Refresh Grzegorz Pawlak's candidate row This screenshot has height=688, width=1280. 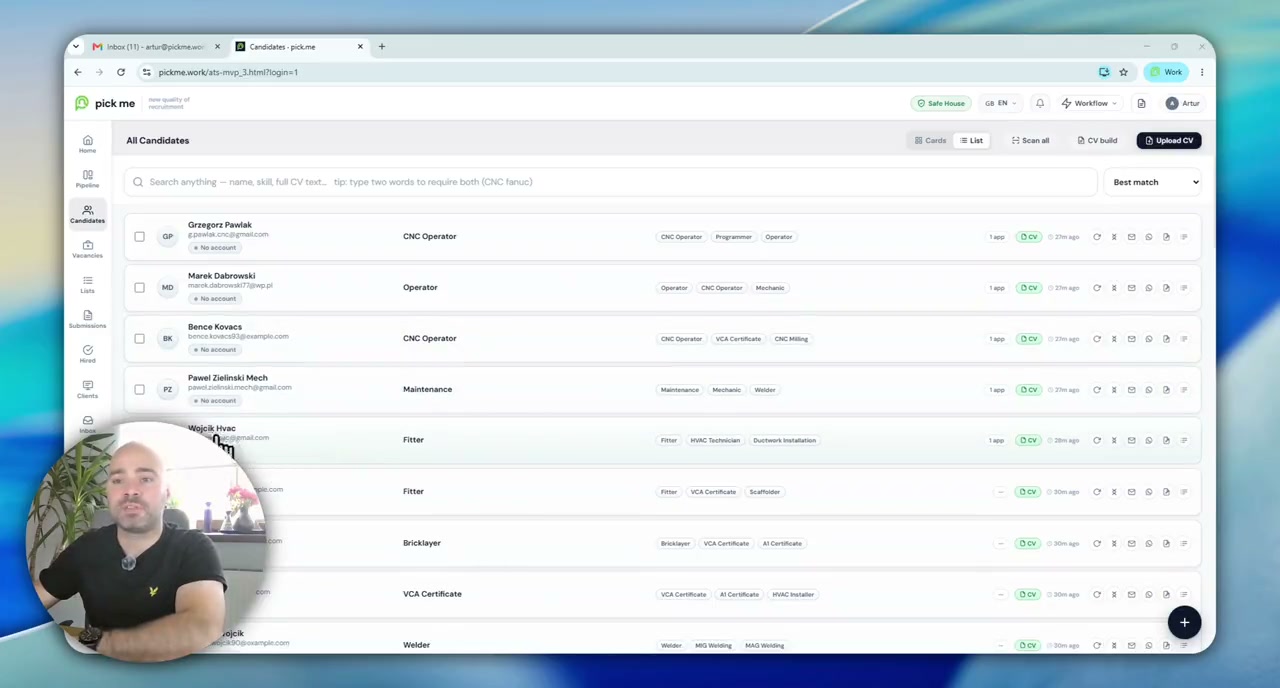[1097, 237]
